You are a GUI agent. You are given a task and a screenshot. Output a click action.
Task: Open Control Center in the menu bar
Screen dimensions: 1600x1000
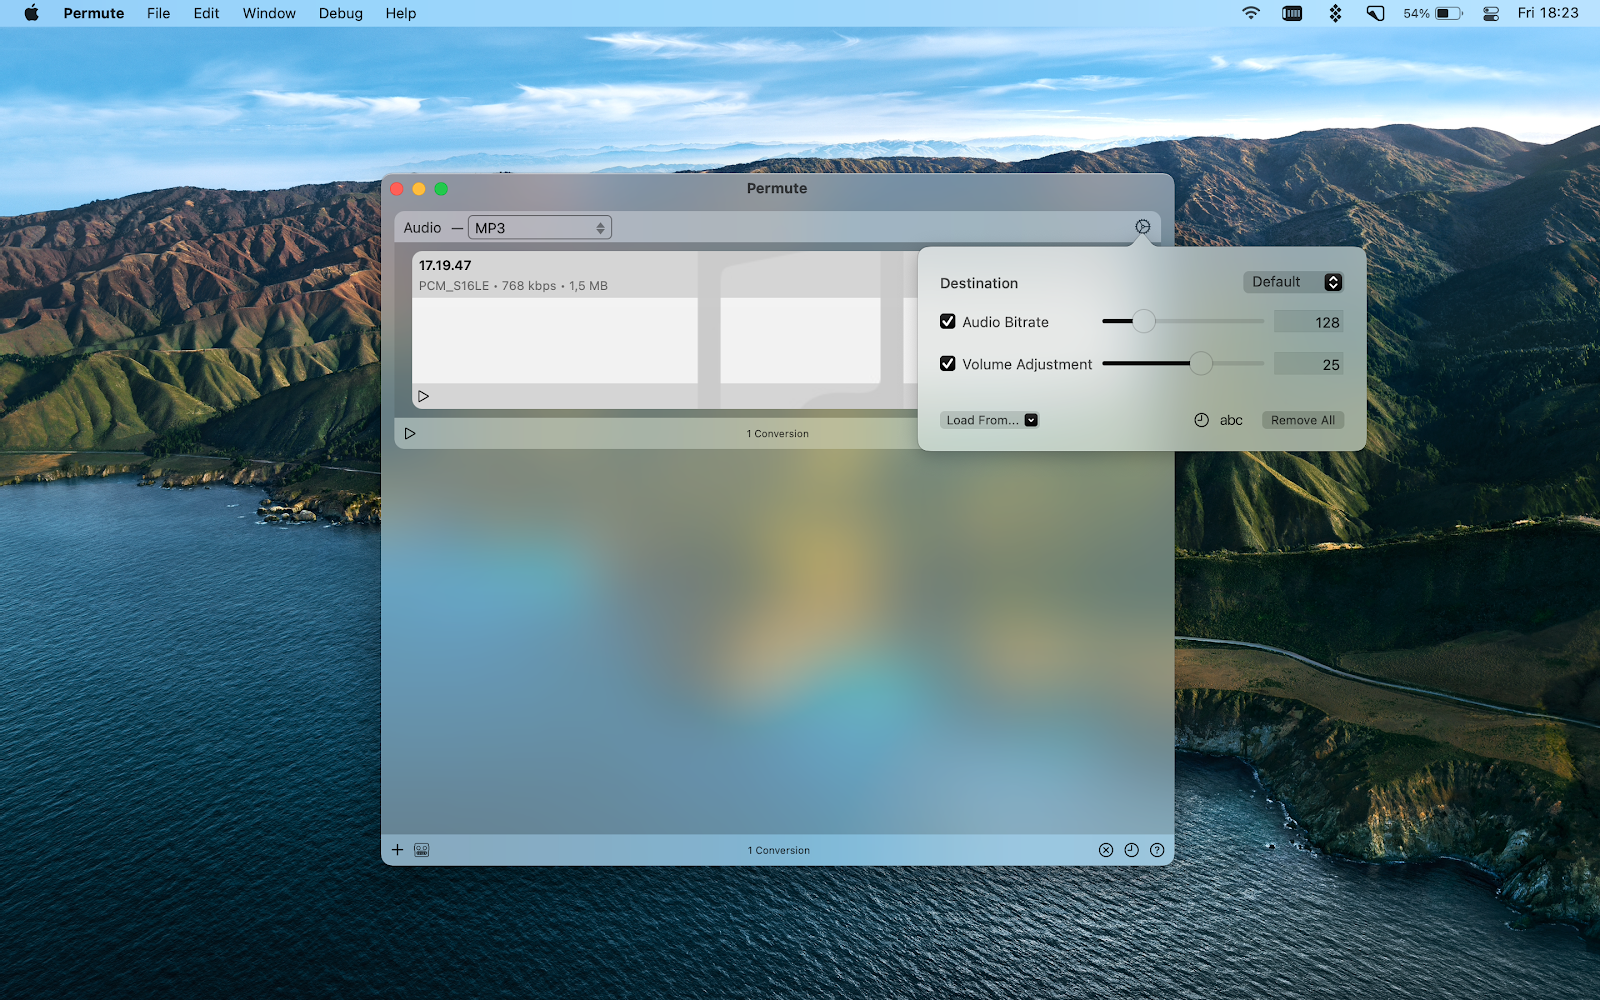[x=1491, y=13]
